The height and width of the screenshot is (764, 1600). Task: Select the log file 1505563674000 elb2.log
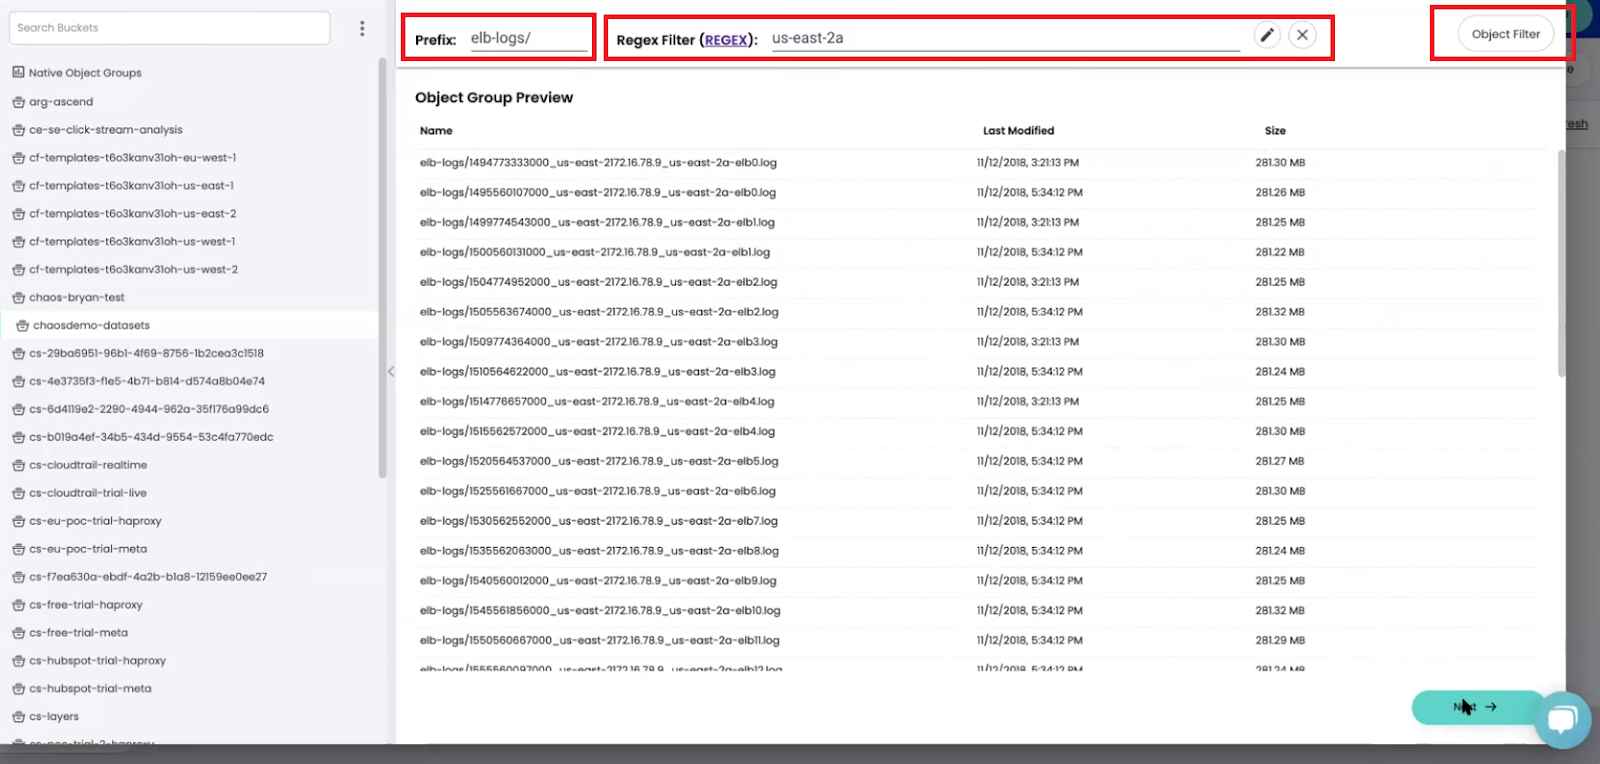click(x=599, y=313)
